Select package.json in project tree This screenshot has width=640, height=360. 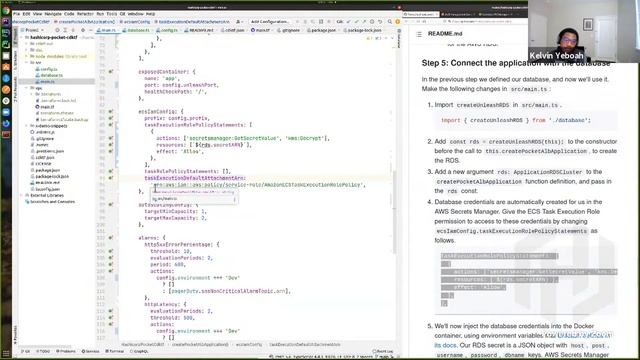click(48, 170)
